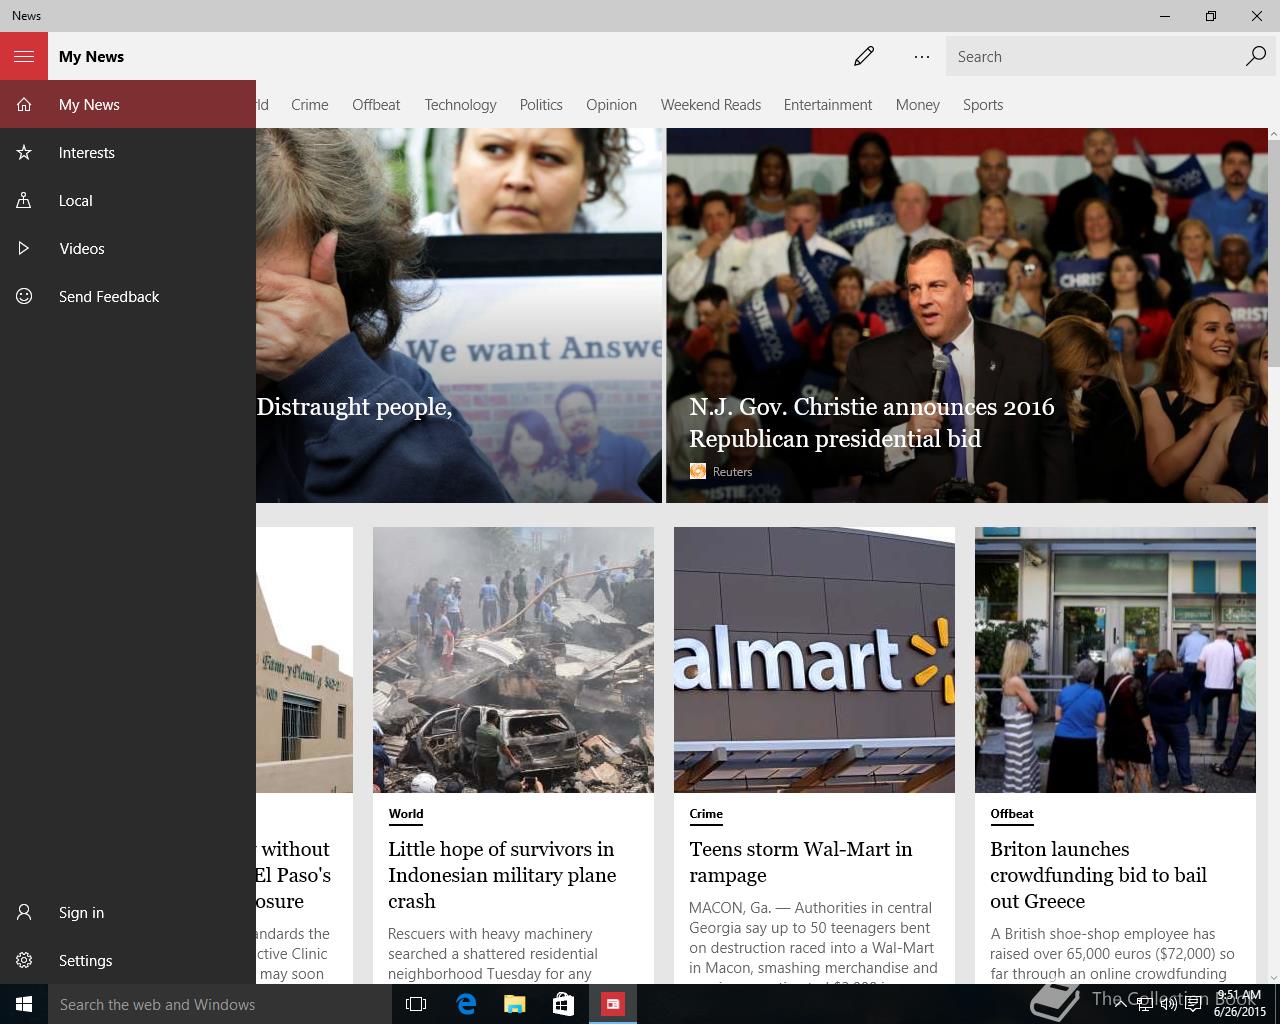Open the Weekend Reads tab
This screenshot has height=1024, width=1280.
[711, 104]
